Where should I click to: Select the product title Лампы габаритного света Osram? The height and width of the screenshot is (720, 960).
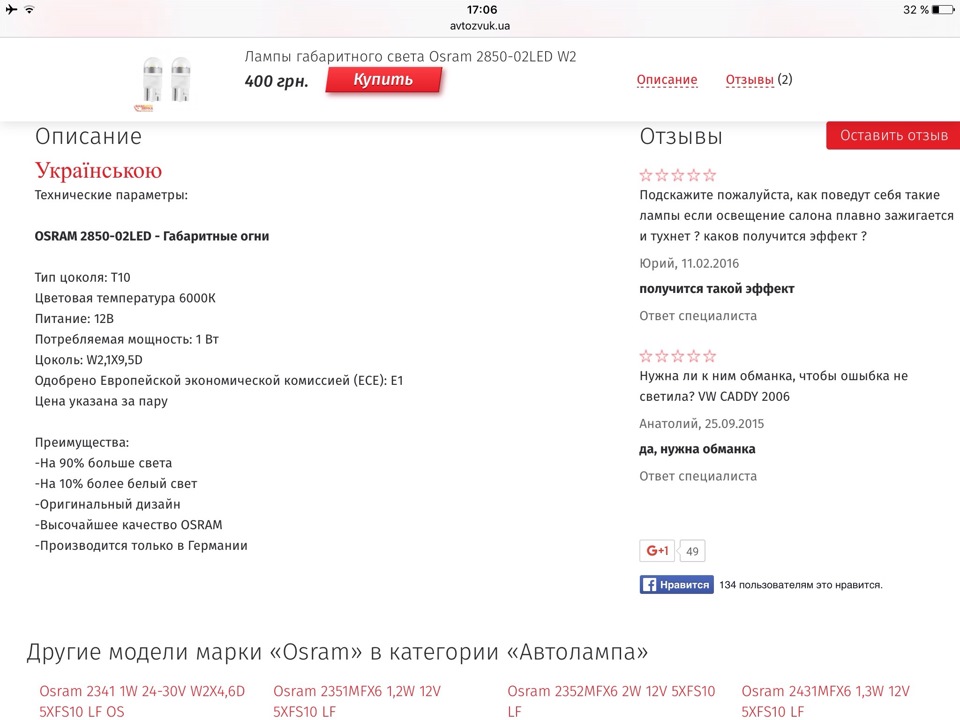[x=410, y=56]
